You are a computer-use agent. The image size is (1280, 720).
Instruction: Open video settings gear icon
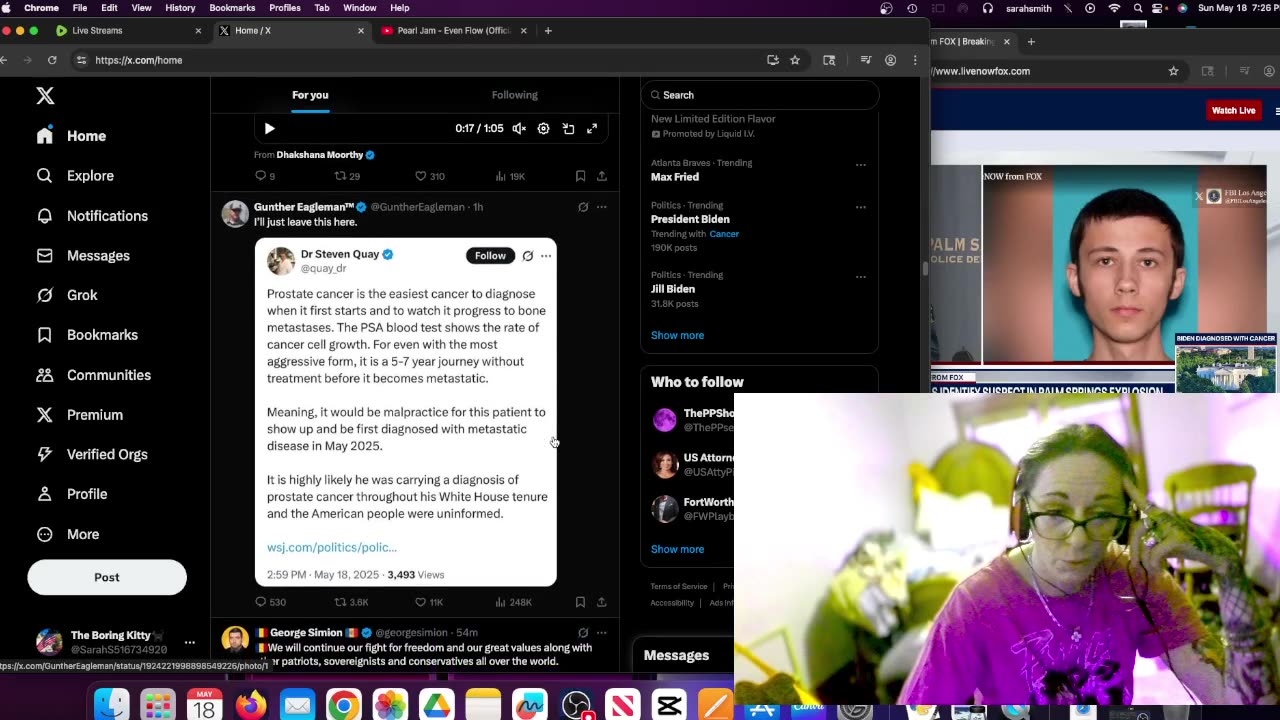pos(543,128)
